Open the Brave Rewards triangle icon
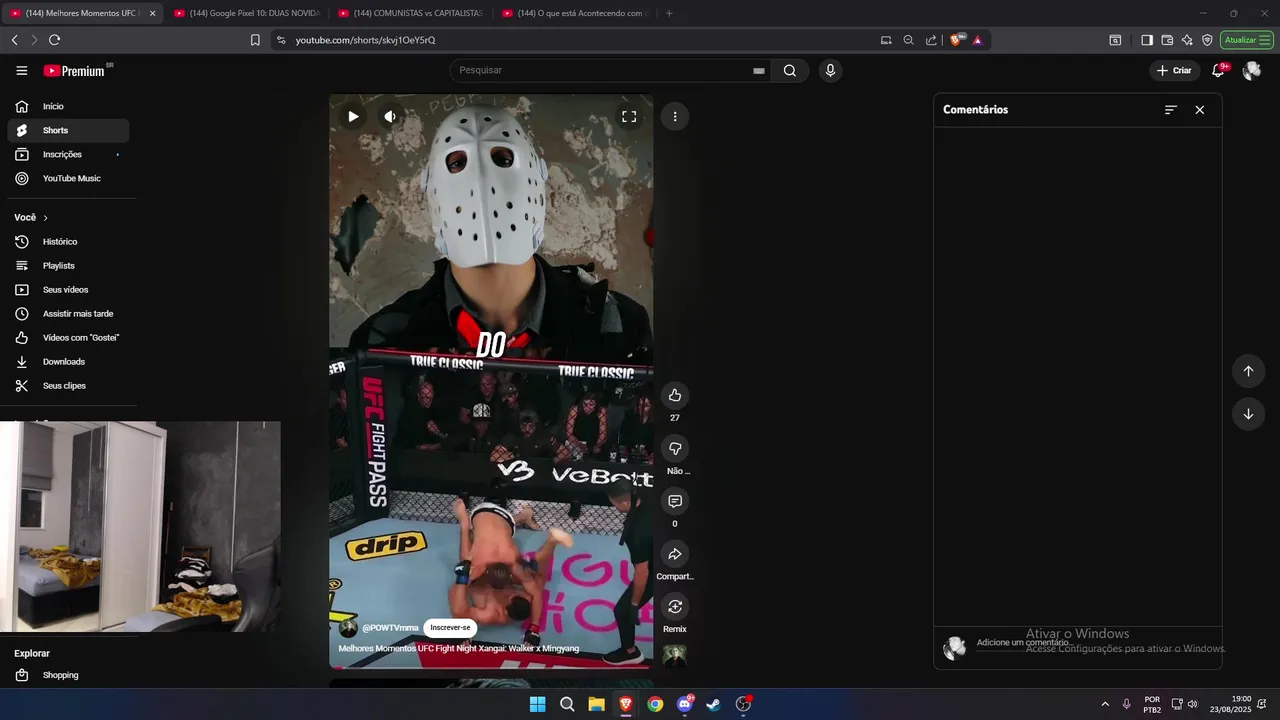This screenshot has height=720, width=1280. point(977,40)
